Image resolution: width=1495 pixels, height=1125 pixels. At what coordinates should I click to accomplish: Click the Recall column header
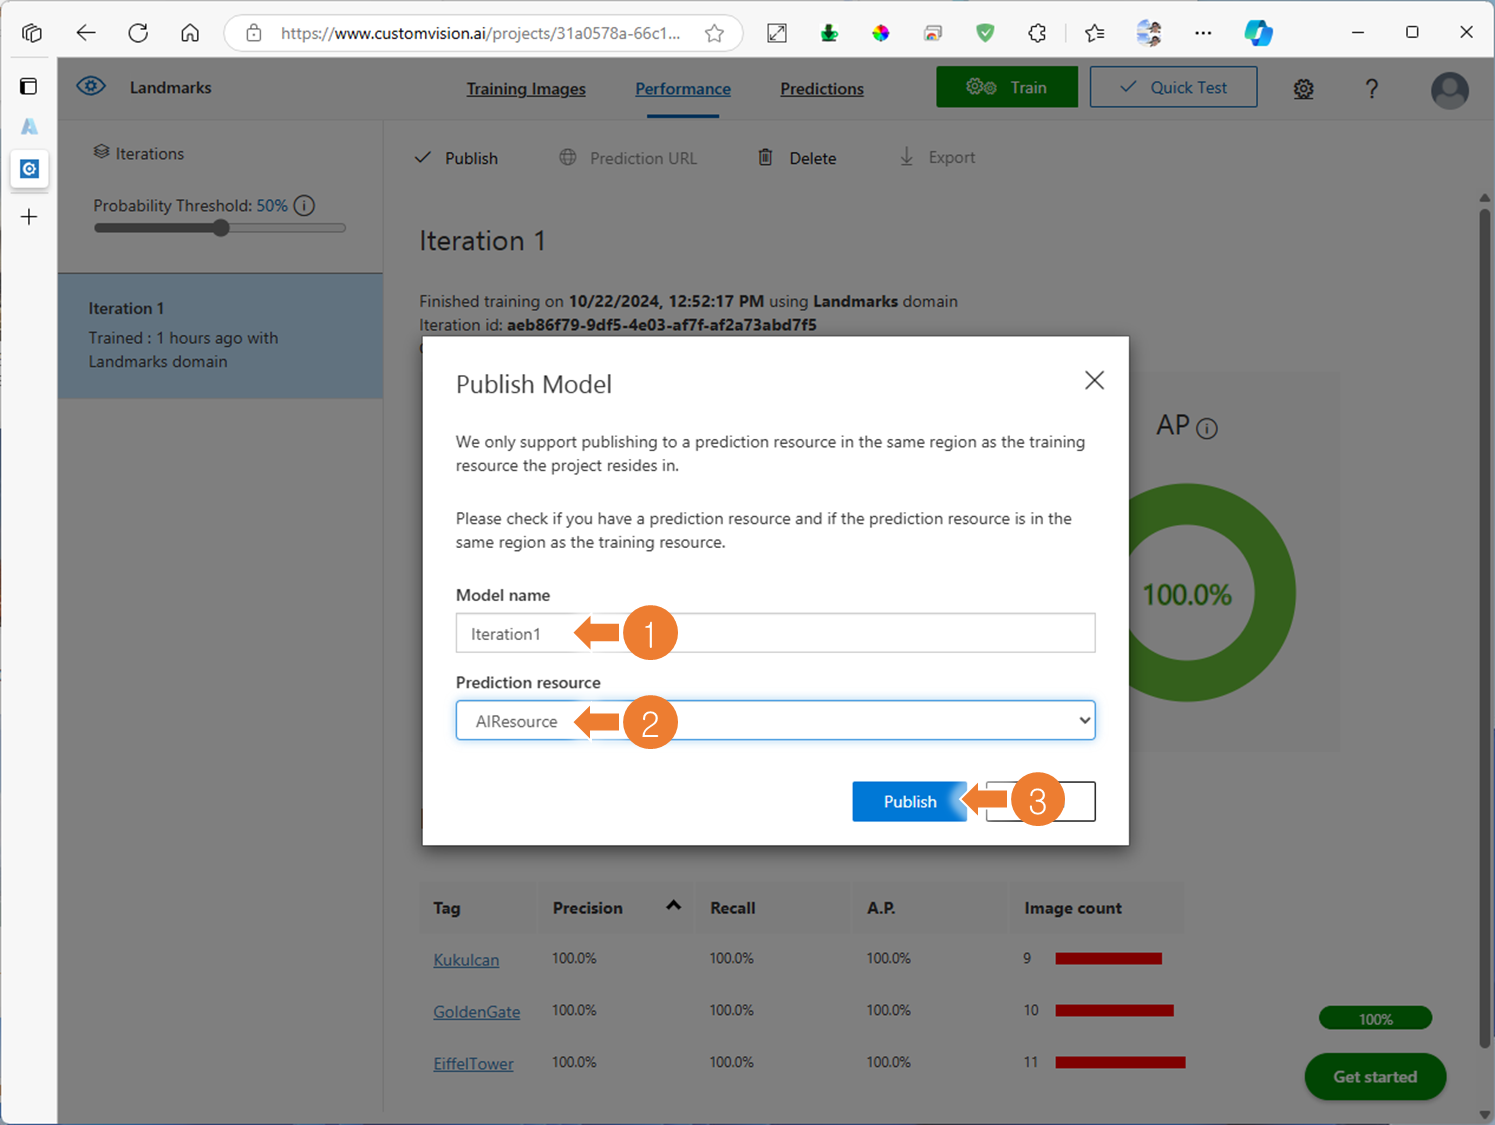tap(732, 908)
